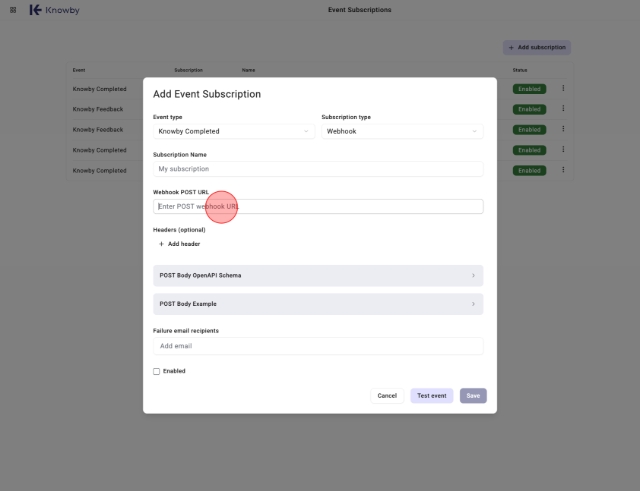Focus the Subscription Name field

[x=318, y=169]
